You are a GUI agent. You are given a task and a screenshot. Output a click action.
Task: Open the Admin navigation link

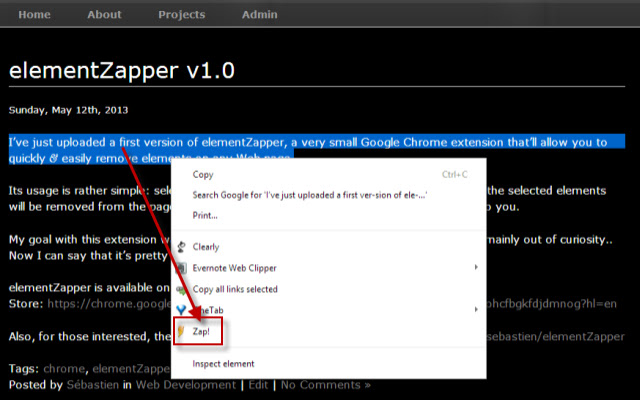point(260,14)
